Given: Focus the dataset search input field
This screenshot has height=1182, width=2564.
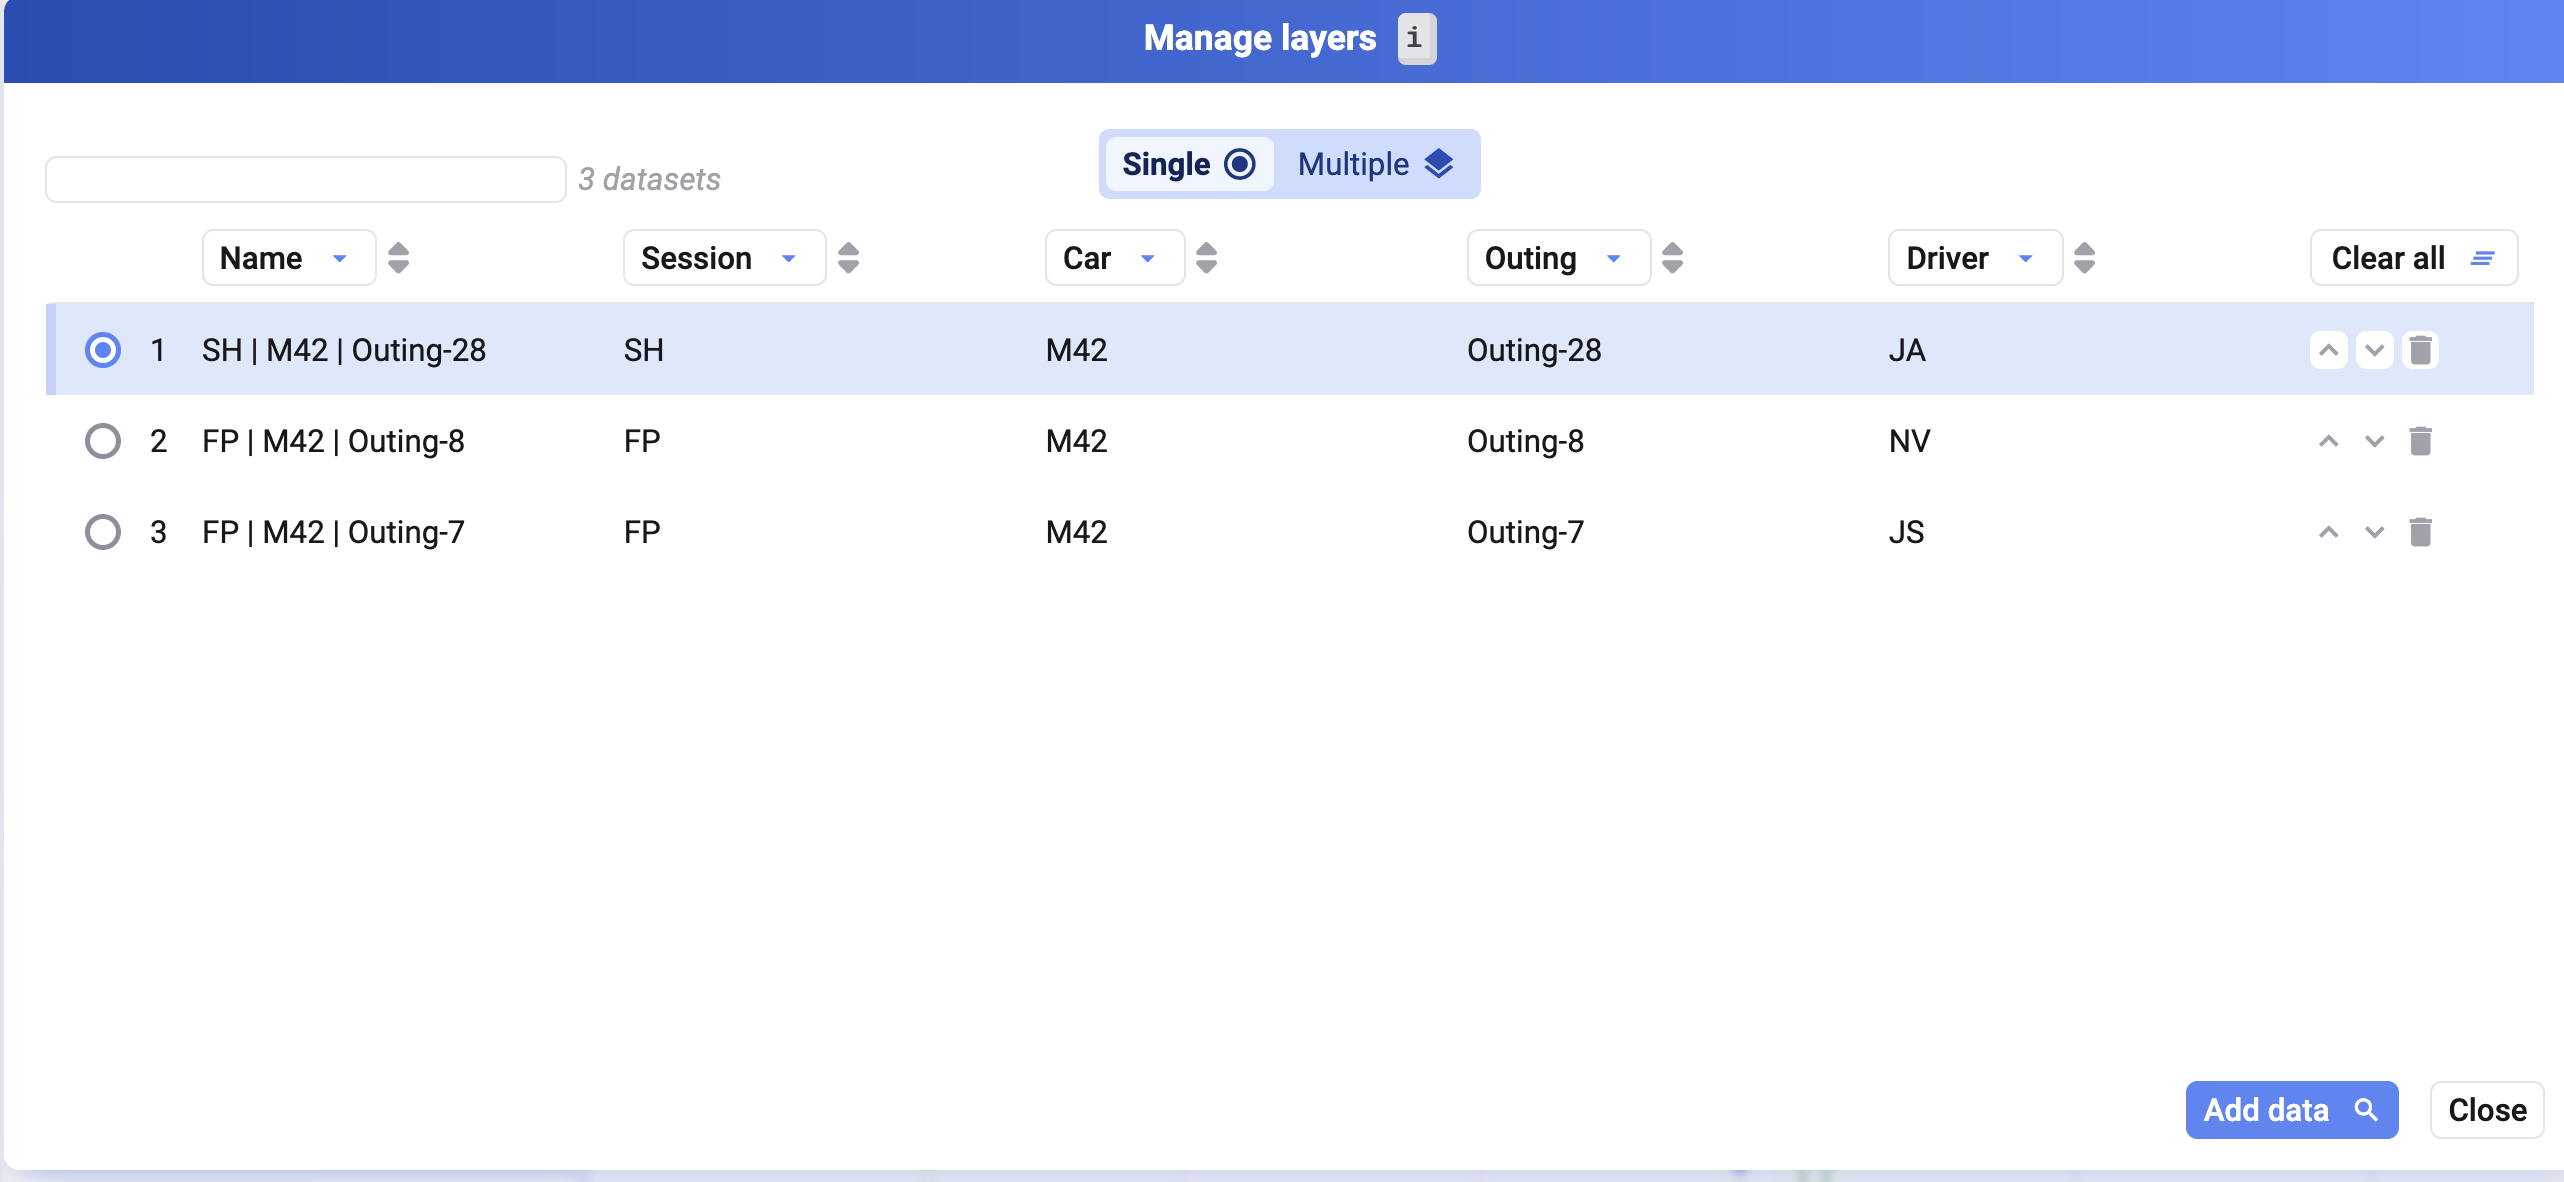Looking at the screenshot, I should pos(305,180).
